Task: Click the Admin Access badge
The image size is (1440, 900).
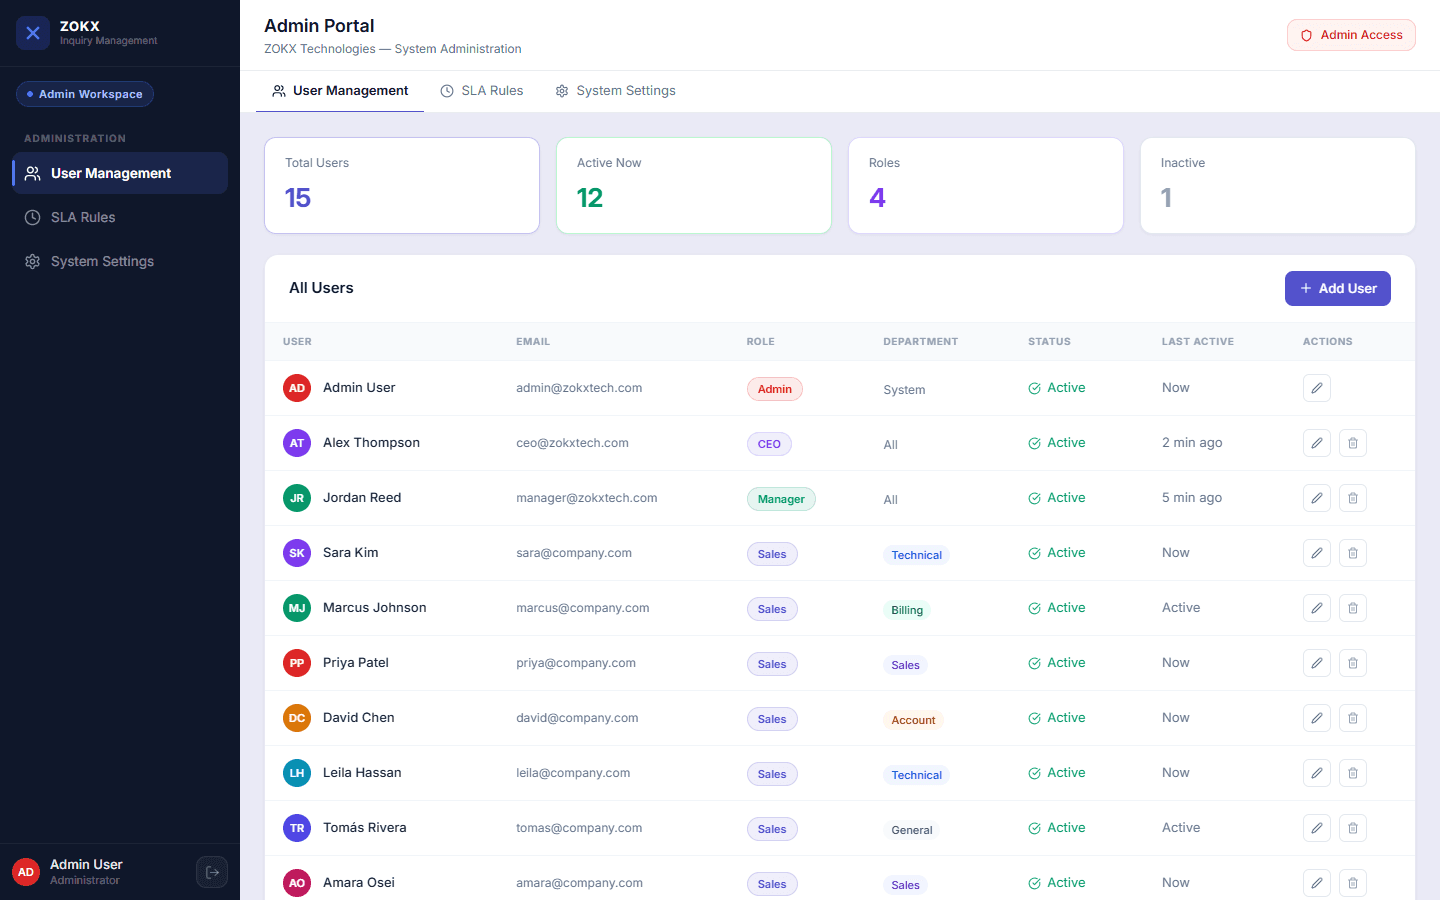Action: pos(1351,35)
